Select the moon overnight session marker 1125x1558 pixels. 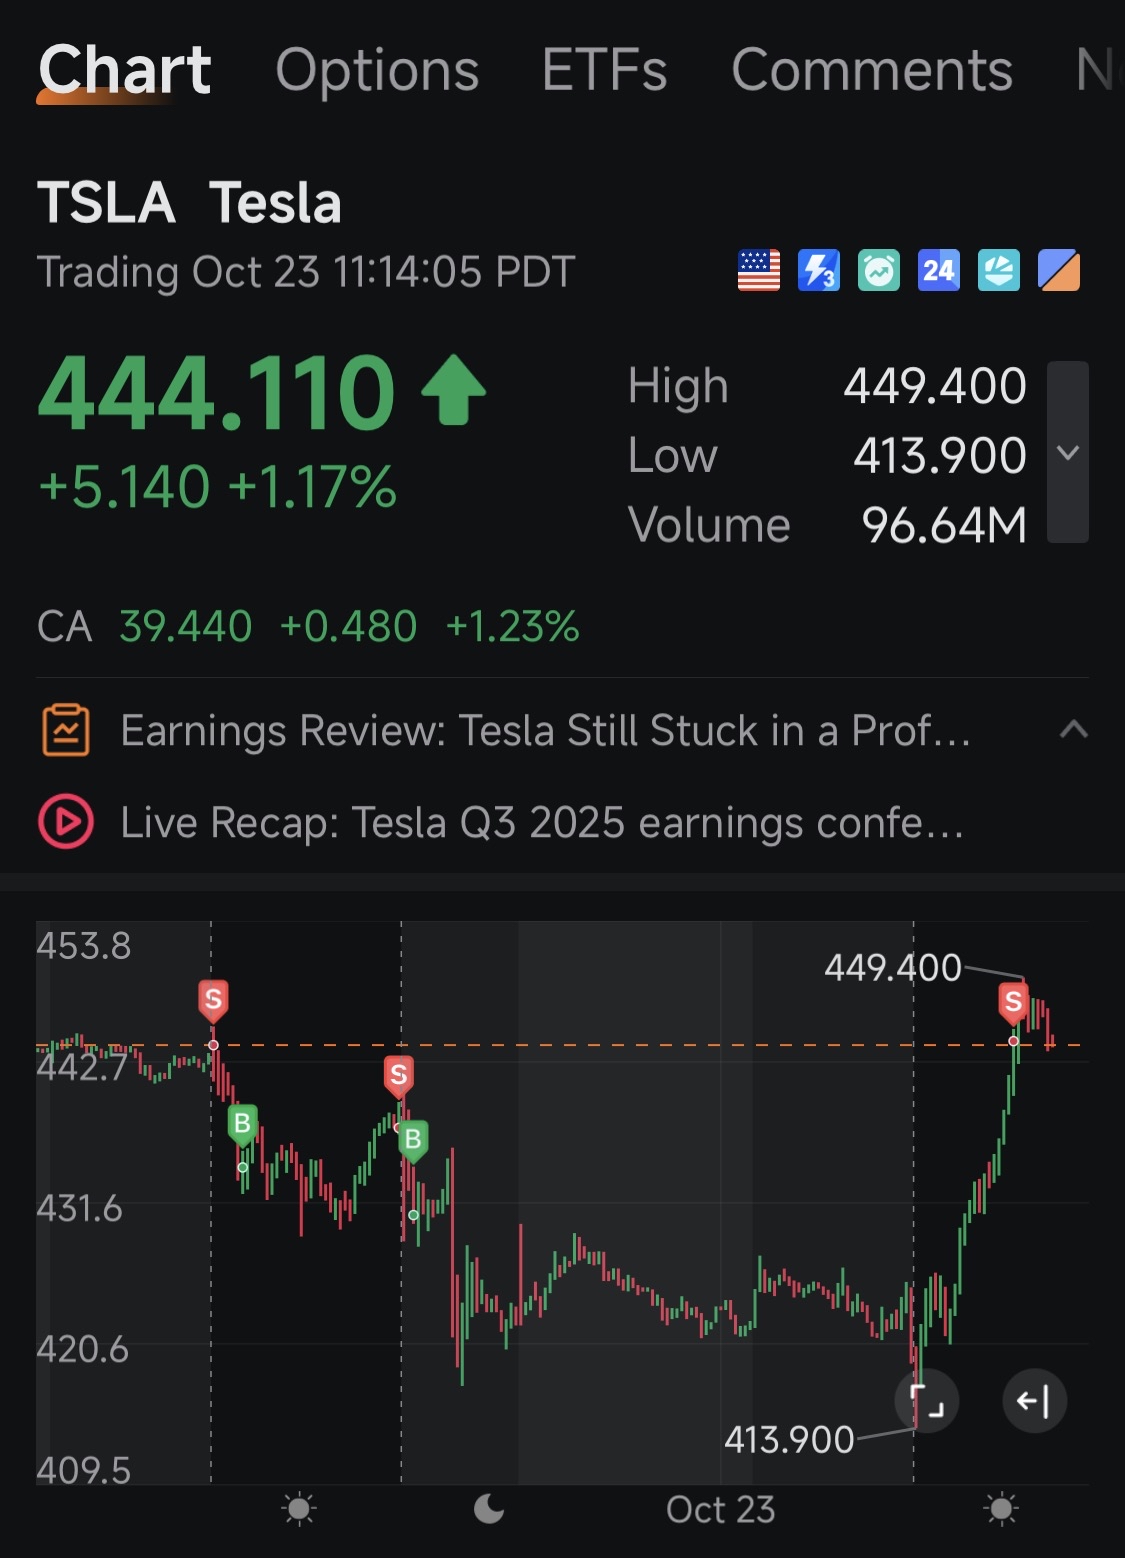[489, 1508]
